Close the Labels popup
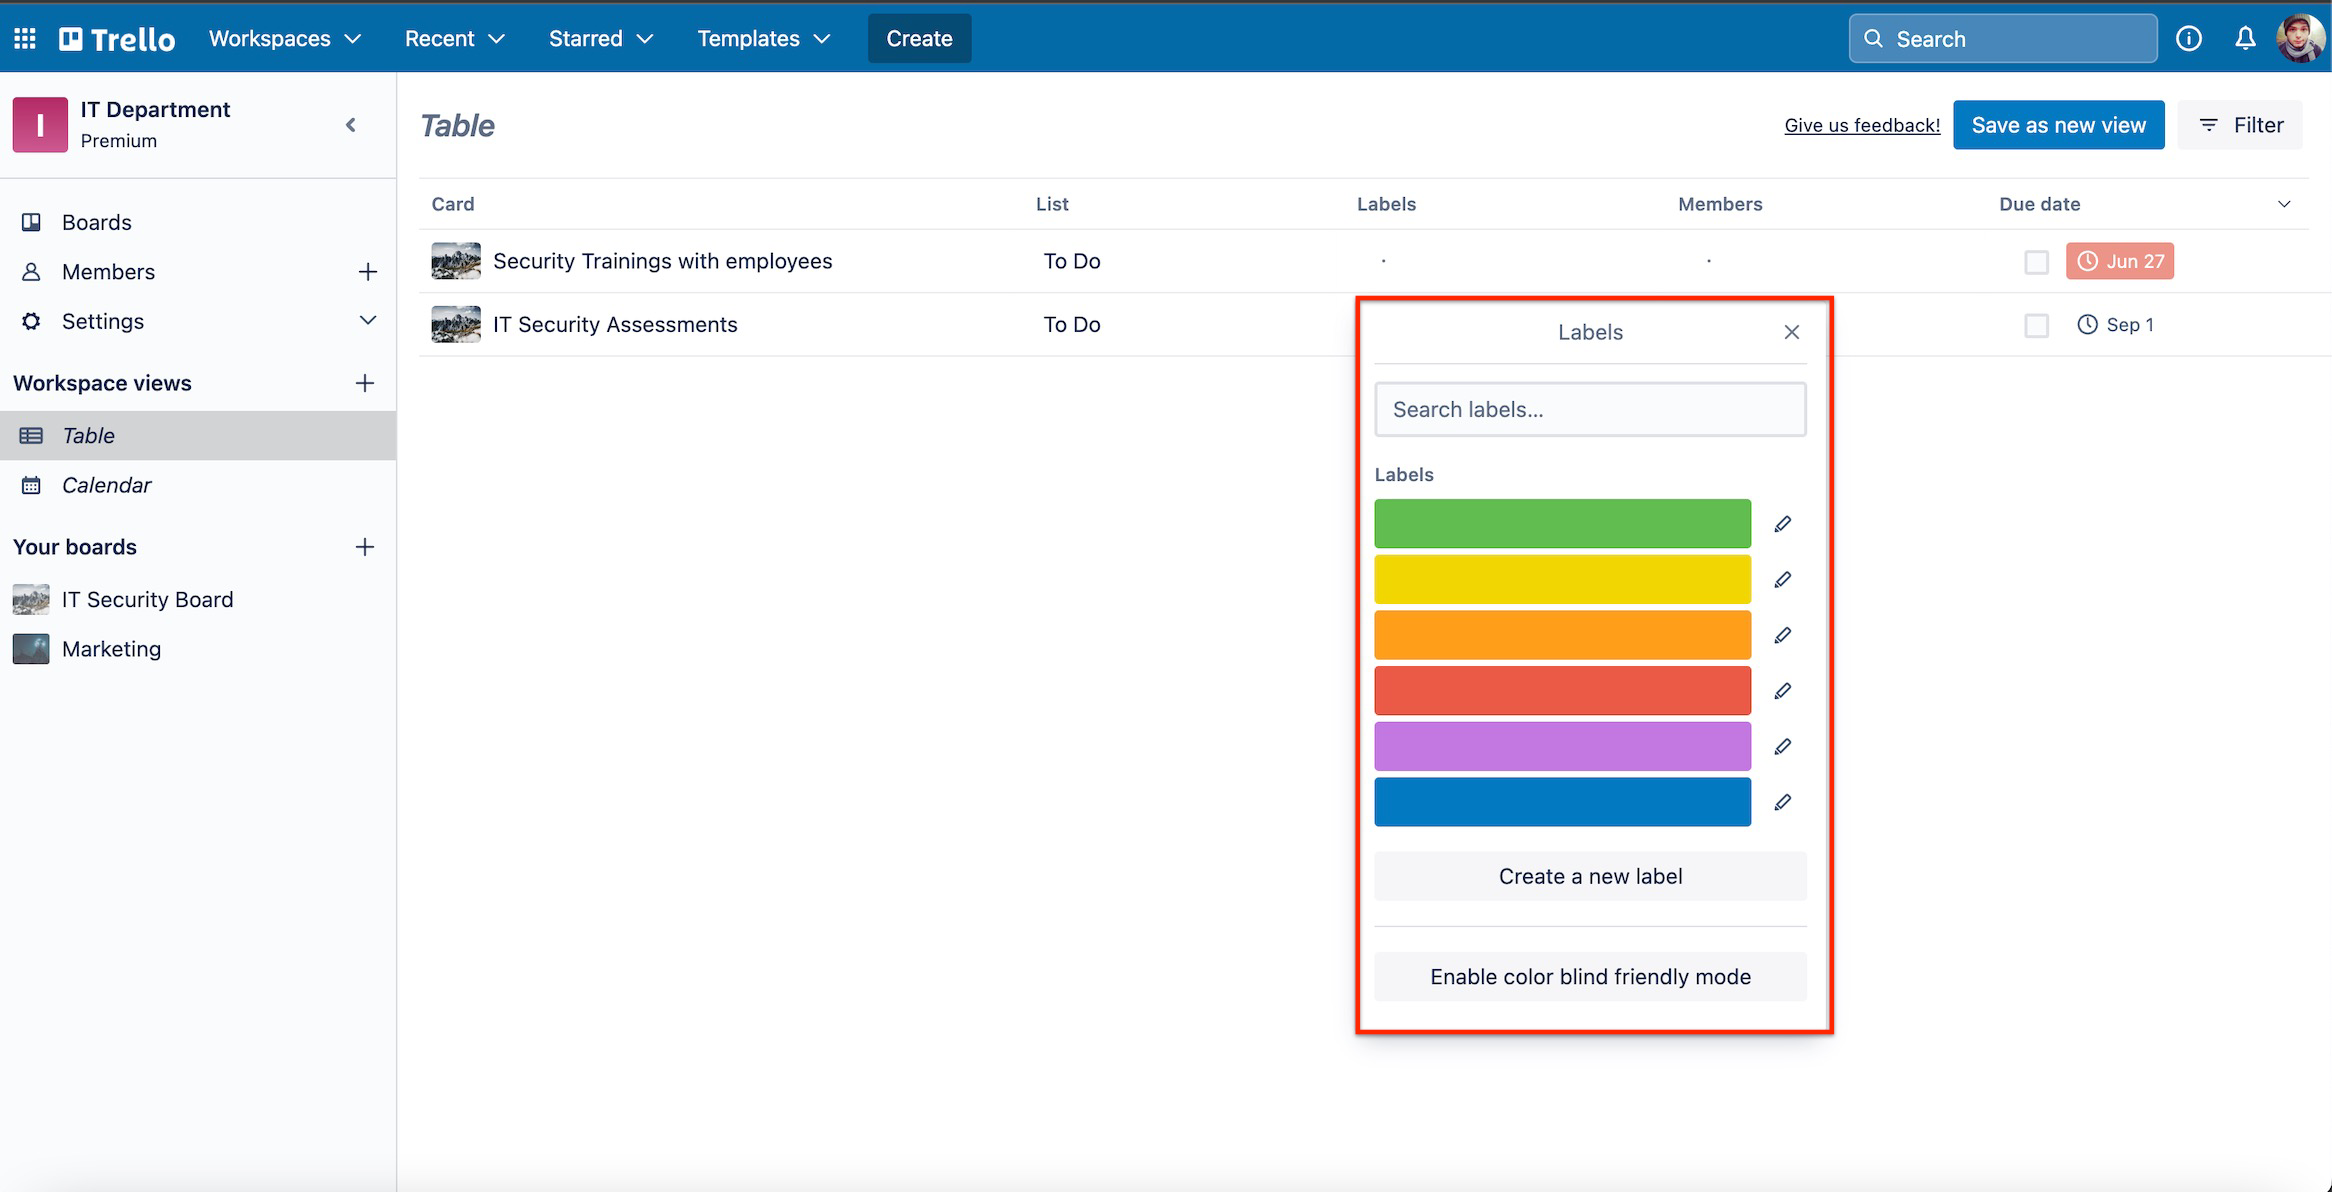 click(1791, 332)
